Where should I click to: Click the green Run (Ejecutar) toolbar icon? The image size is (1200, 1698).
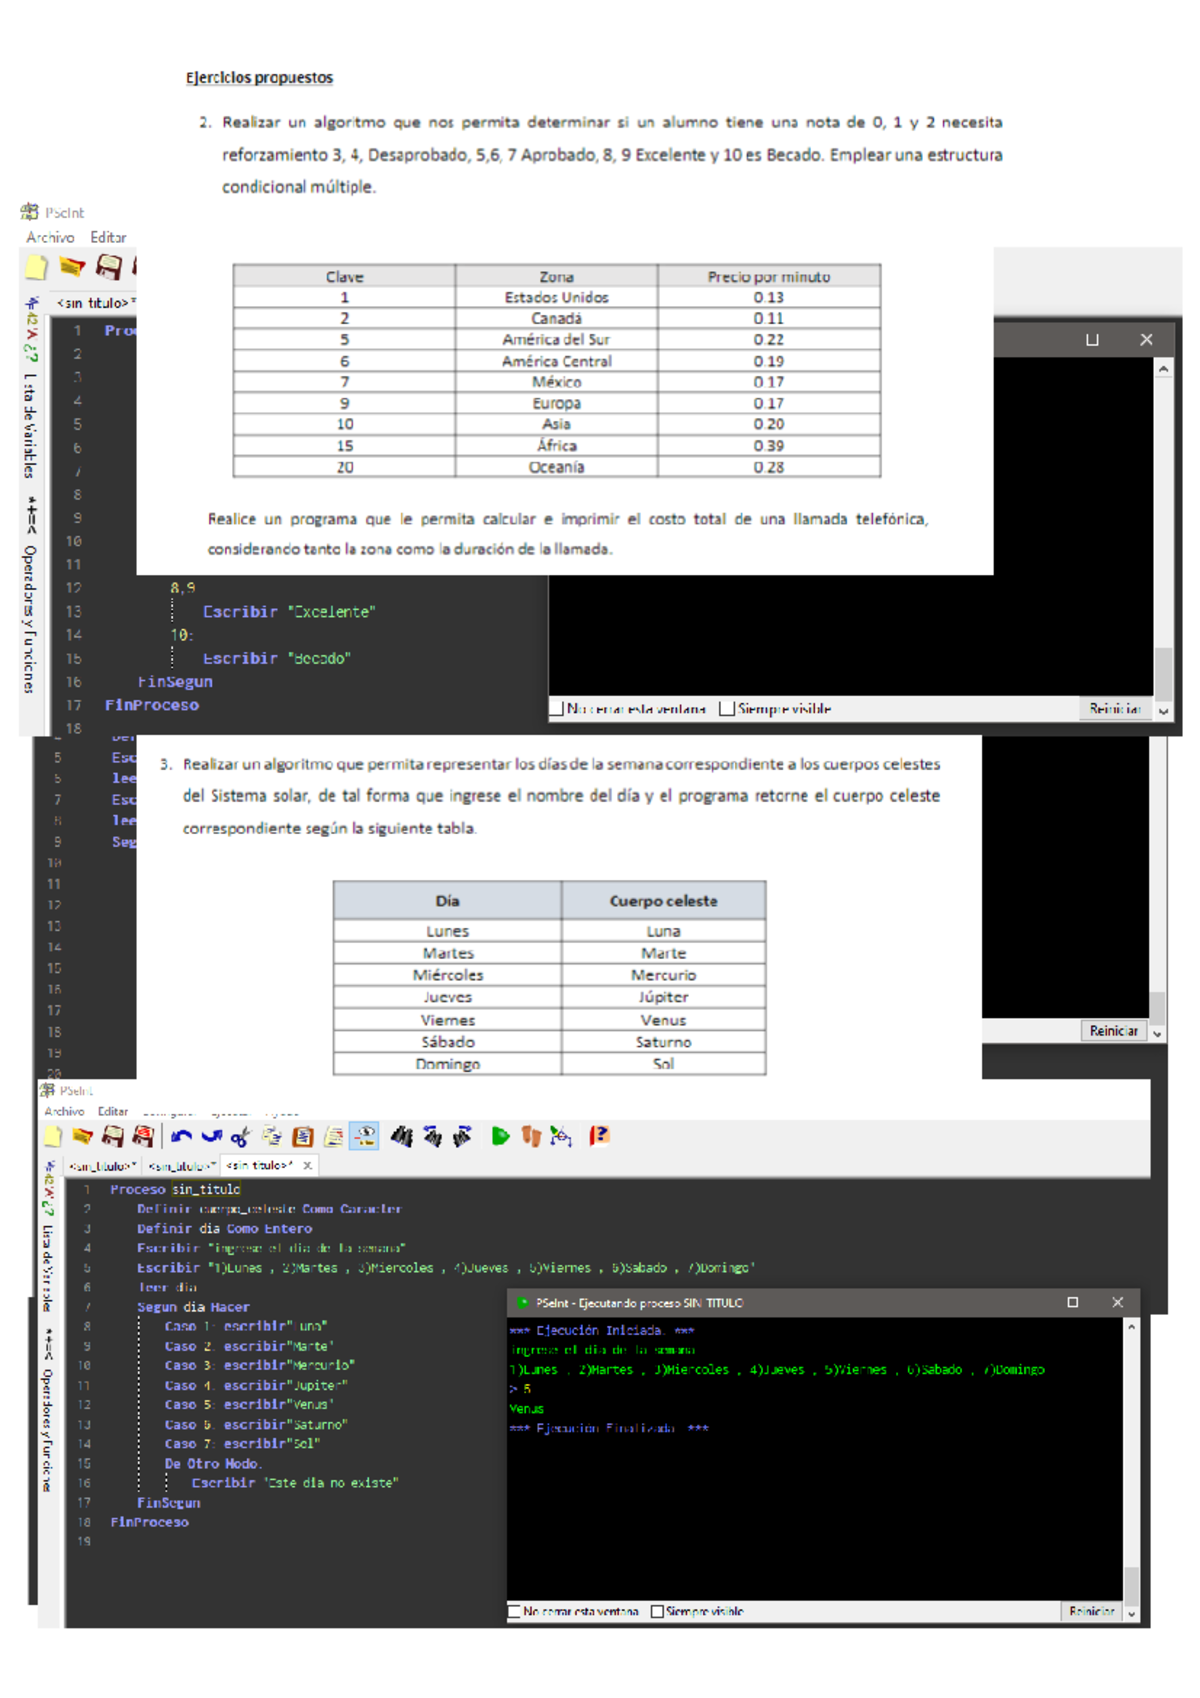point(500,1136)
